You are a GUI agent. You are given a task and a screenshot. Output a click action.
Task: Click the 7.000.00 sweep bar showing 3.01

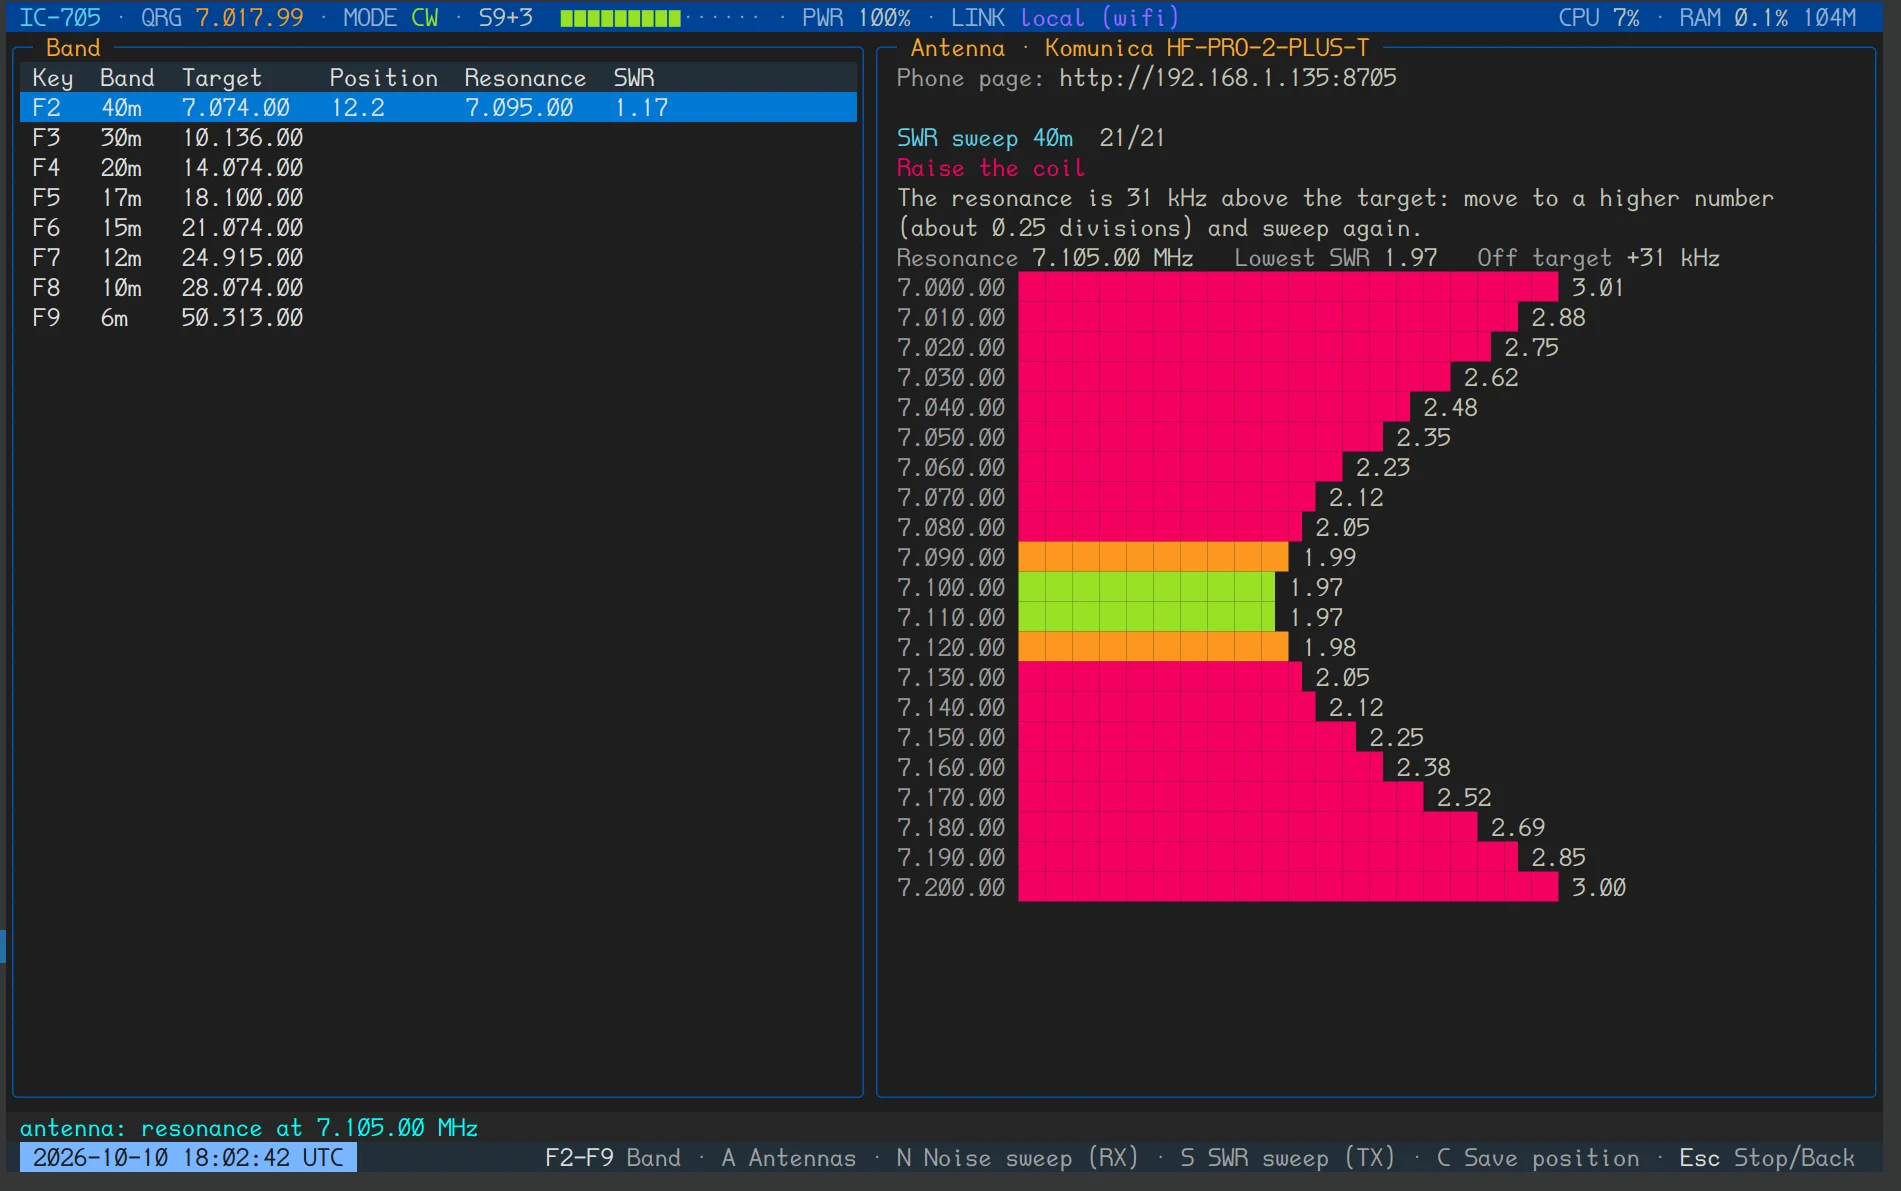1288,287
